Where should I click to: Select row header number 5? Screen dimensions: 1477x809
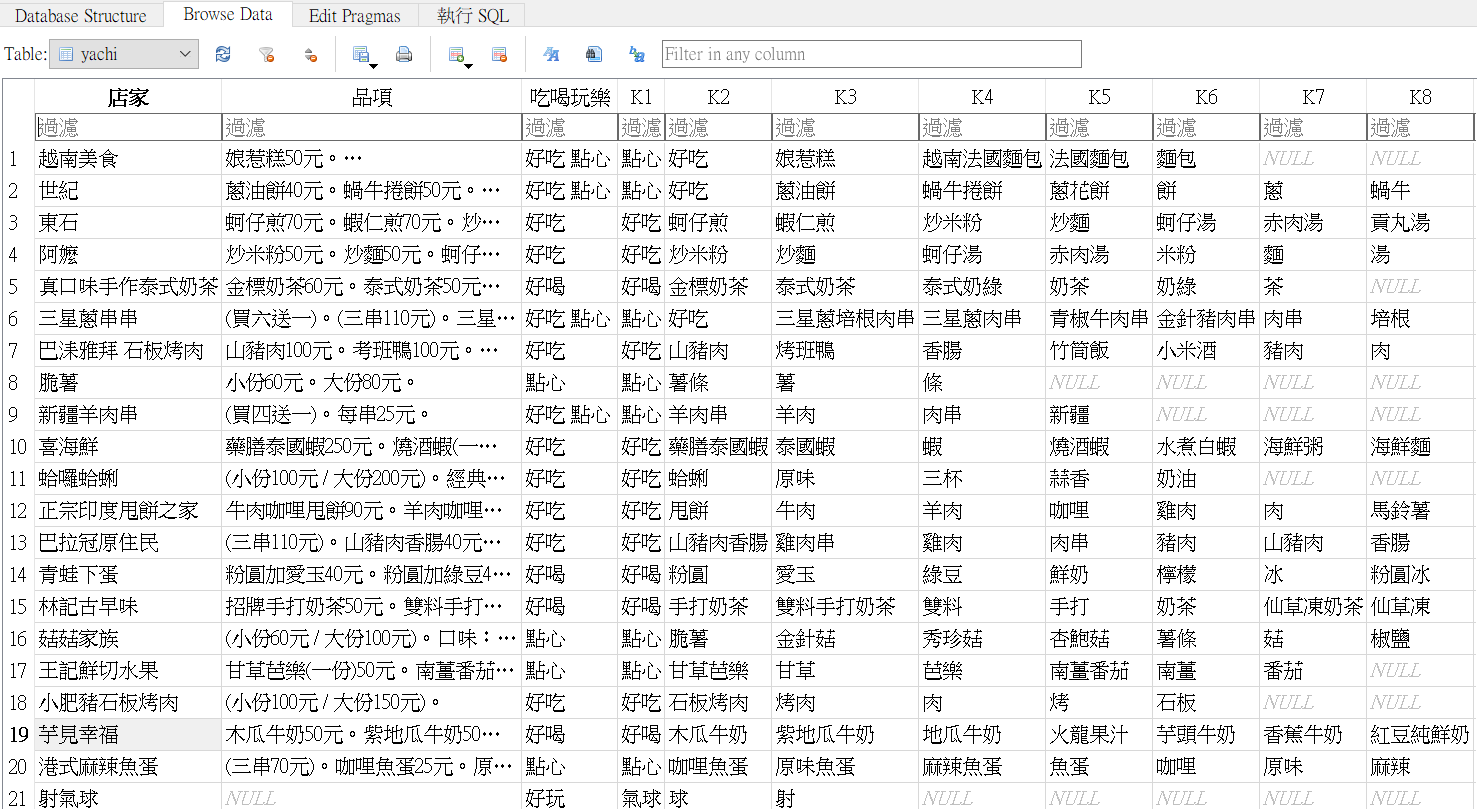(x=18, y=287)
